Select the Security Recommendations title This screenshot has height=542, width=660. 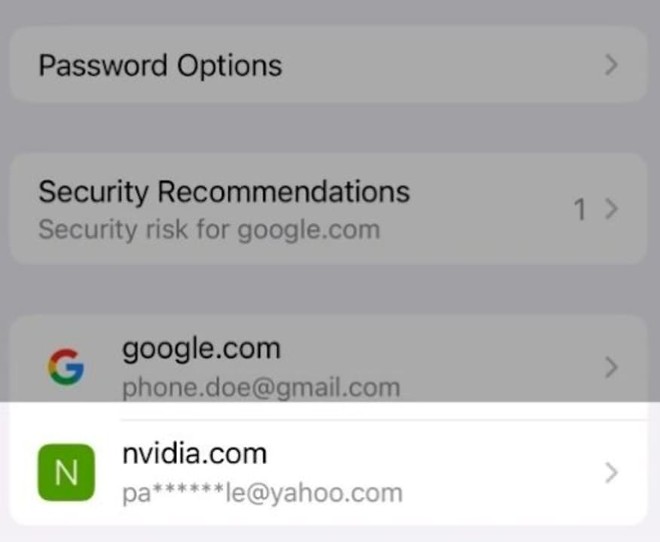pos(224,191)
